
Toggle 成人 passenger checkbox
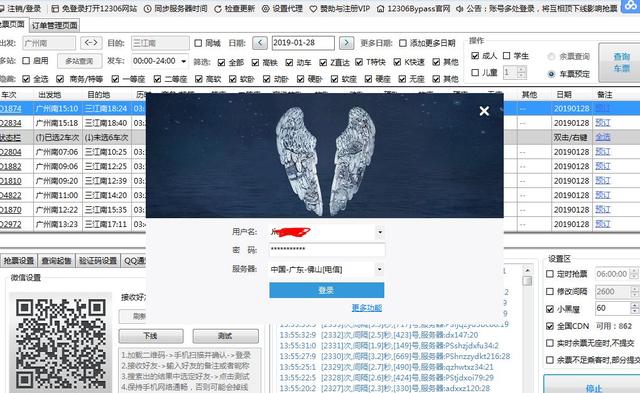point(475,56)
